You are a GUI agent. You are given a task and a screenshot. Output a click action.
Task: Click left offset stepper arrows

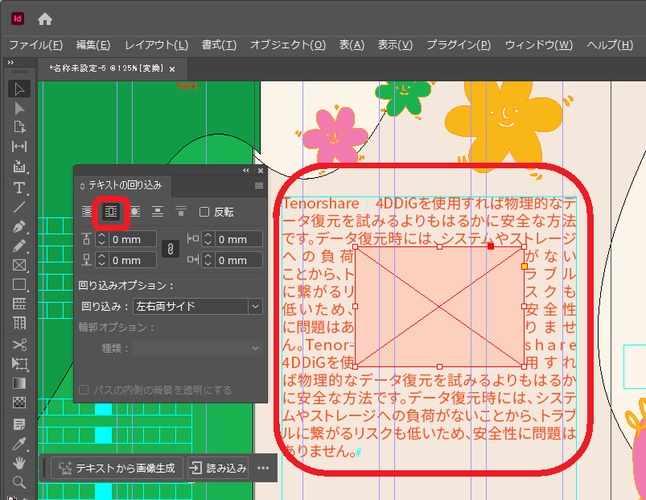208,239
